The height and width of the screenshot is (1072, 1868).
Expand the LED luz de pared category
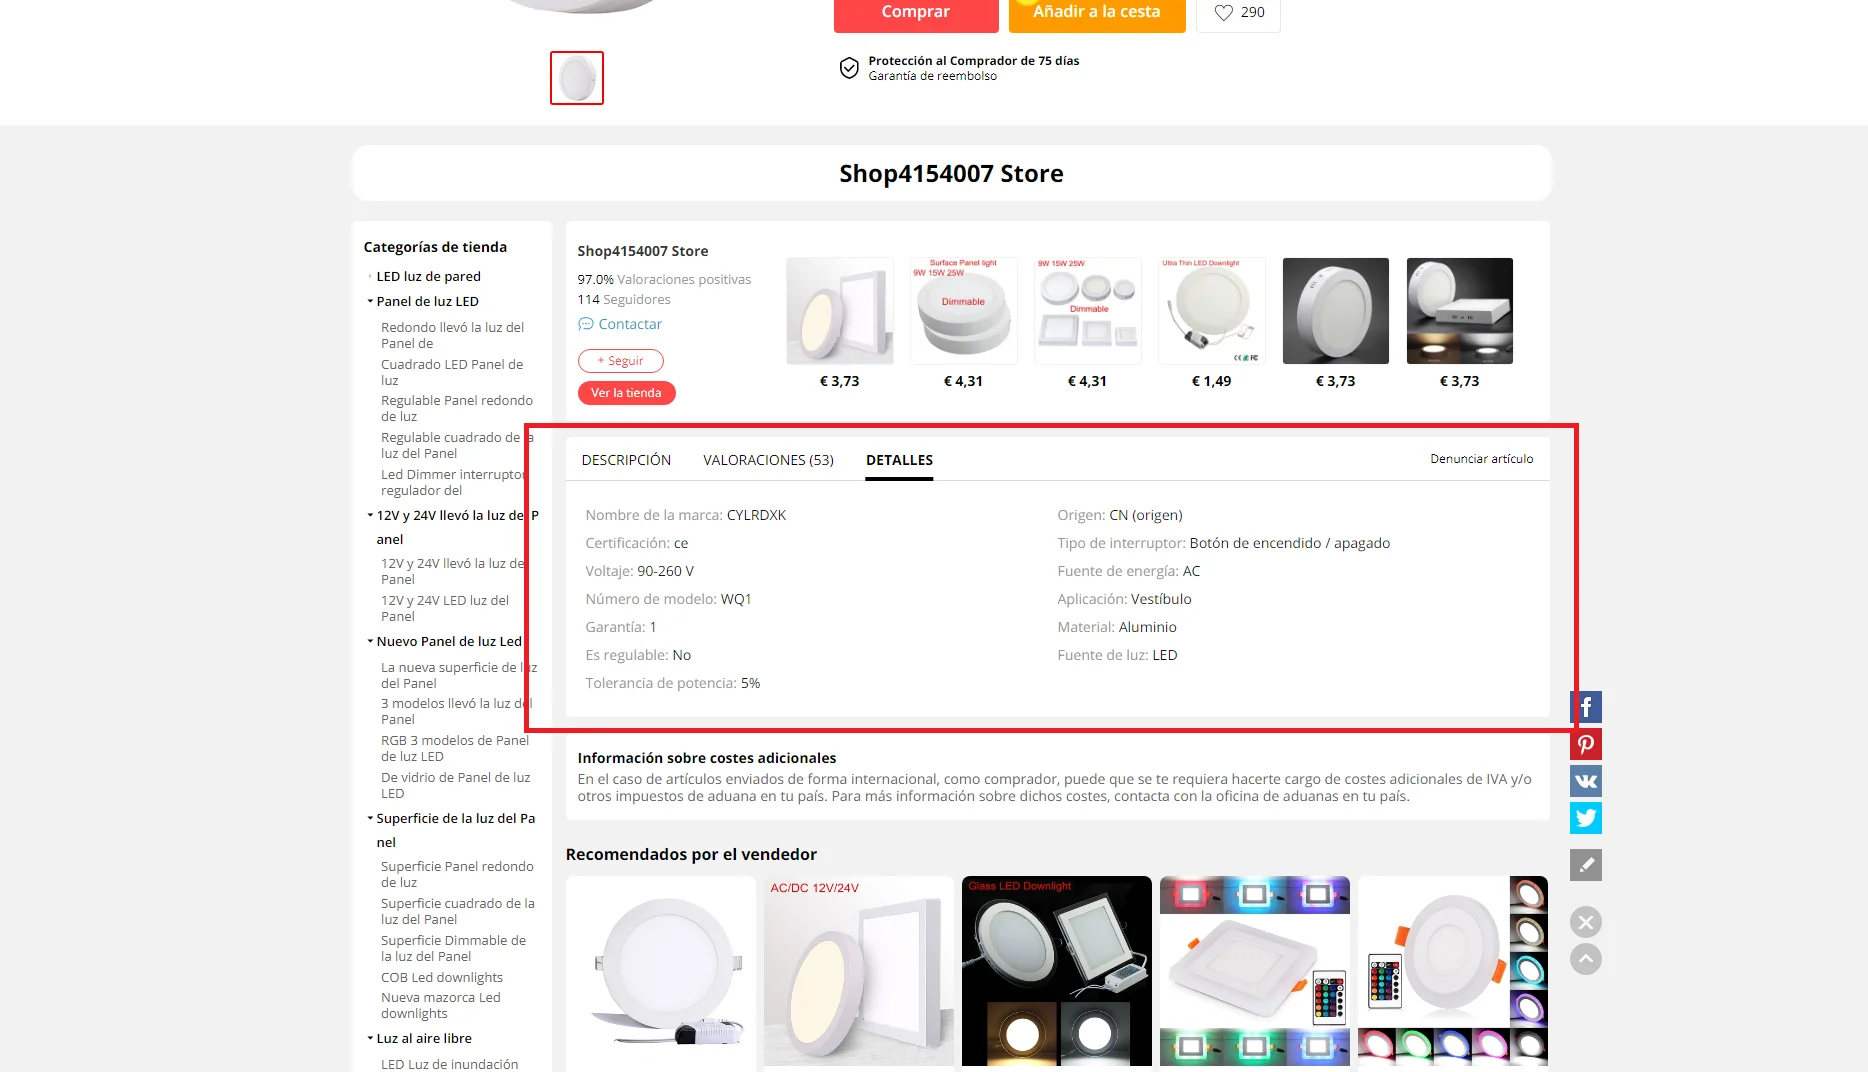[370, 276]
